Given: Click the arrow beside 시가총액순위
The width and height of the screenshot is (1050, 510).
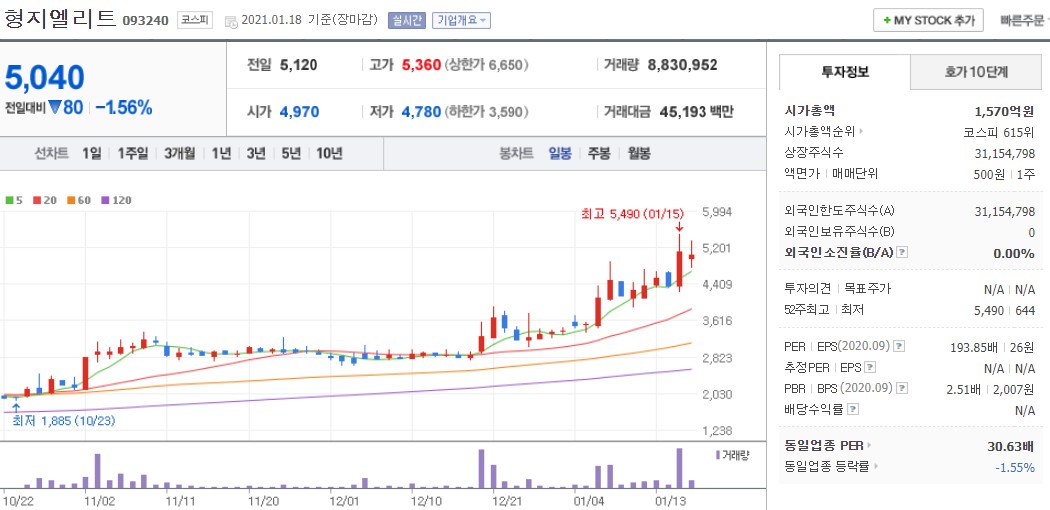Looking at the screenshot, I should click(x=861, y=132).
